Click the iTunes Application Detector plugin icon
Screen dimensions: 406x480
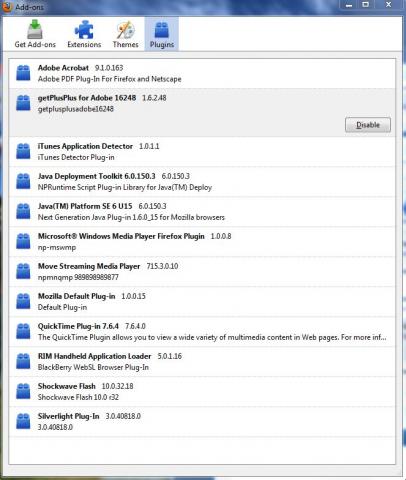23,151
